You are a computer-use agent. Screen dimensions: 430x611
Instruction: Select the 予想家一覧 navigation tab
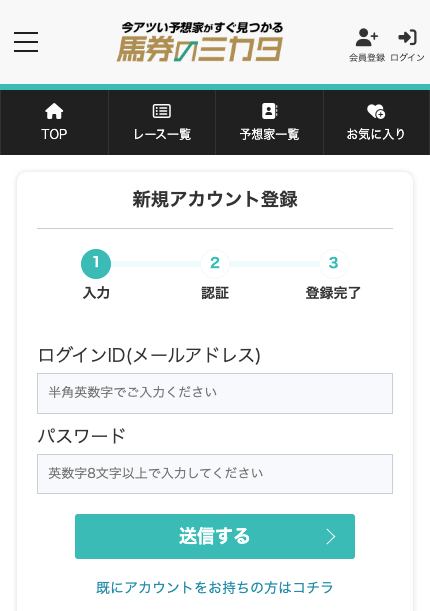270,123
